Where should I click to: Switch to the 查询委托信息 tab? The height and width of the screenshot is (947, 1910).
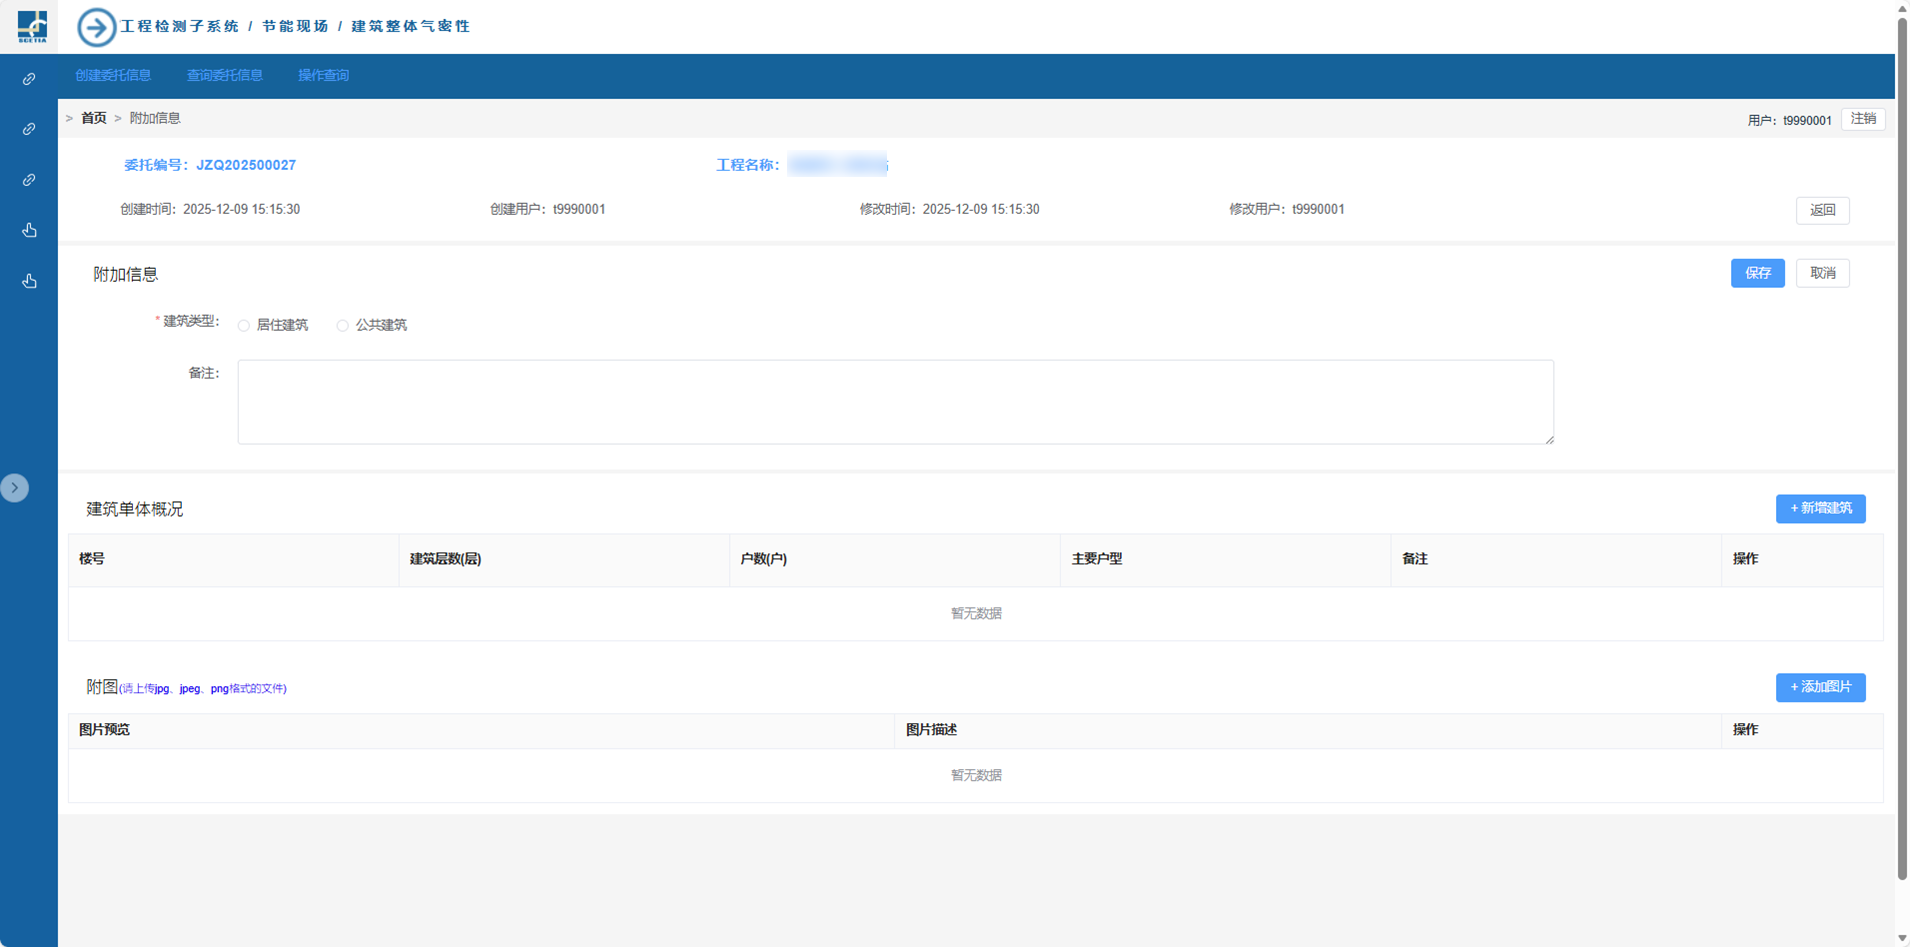tap(224, 76)
